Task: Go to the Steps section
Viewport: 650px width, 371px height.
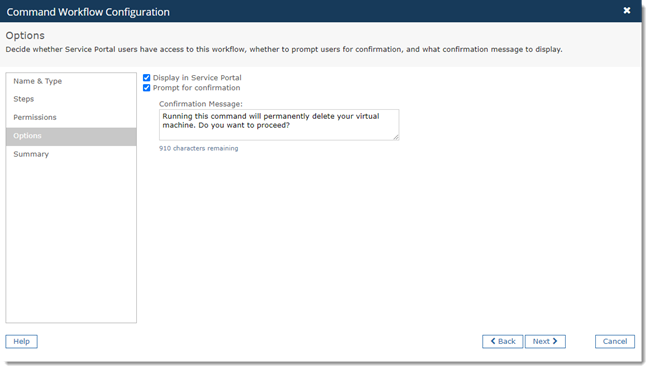Action: point(71,99)
